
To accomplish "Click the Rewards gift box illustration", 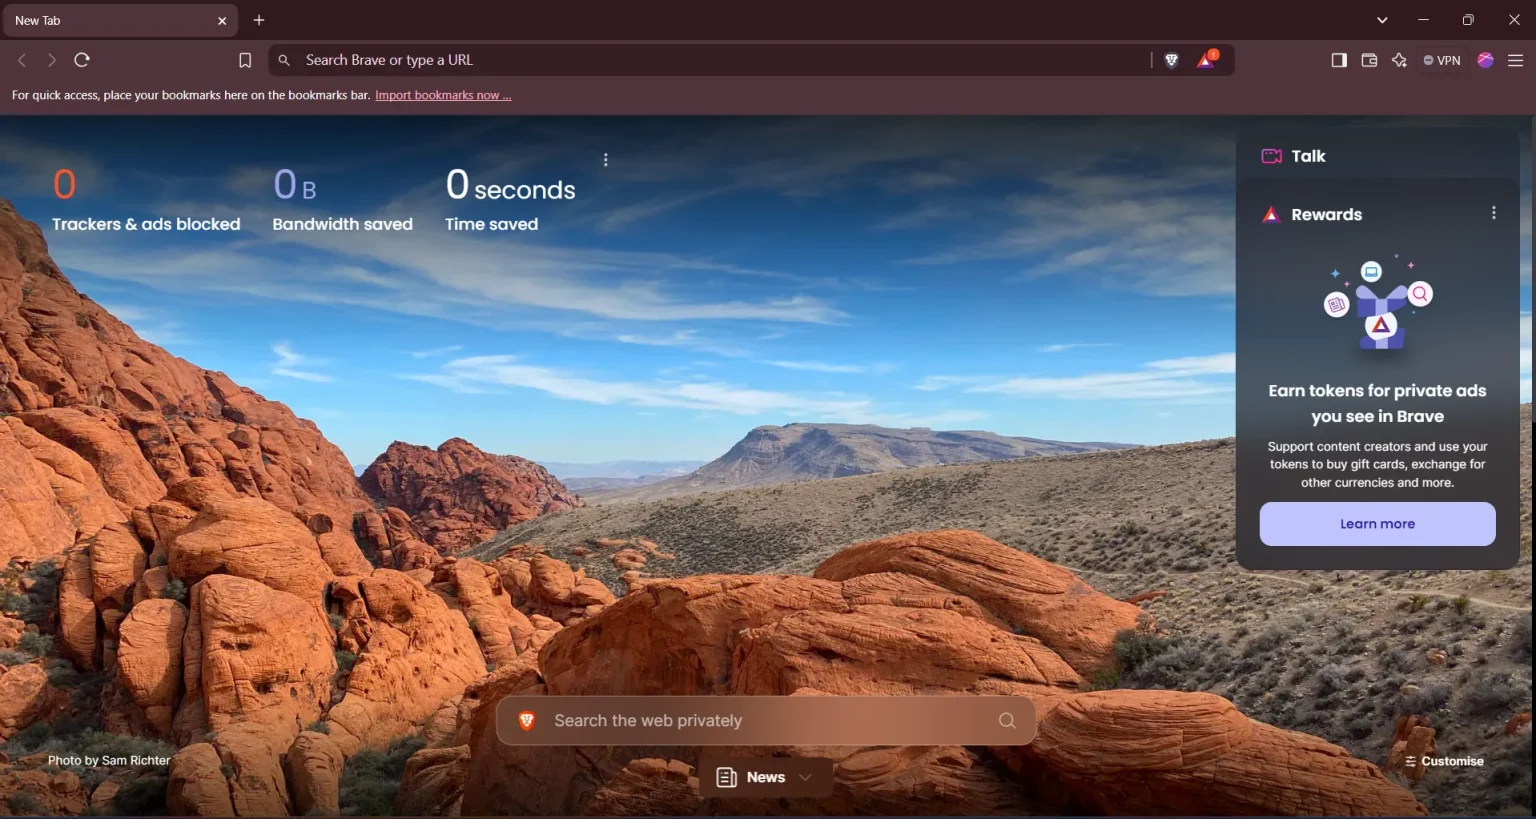I will click(x=1378, y=305).
